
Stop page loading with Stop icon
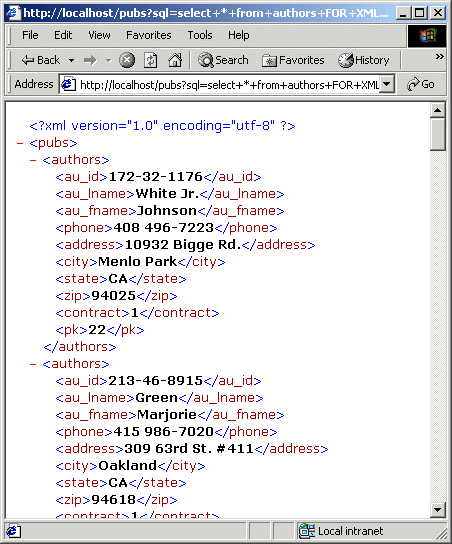pyautogui.click(x=127, y=60)
